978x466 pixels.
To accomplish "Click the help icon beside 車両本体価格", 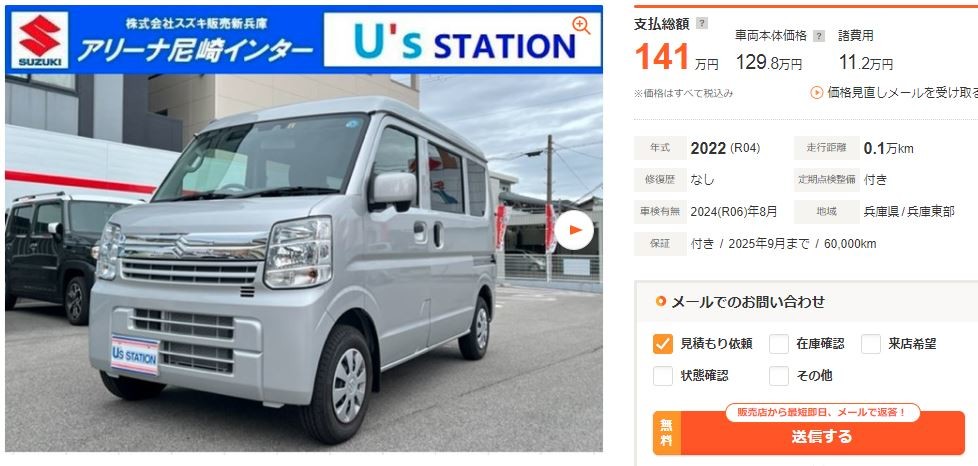I will (x=819, y=36).
